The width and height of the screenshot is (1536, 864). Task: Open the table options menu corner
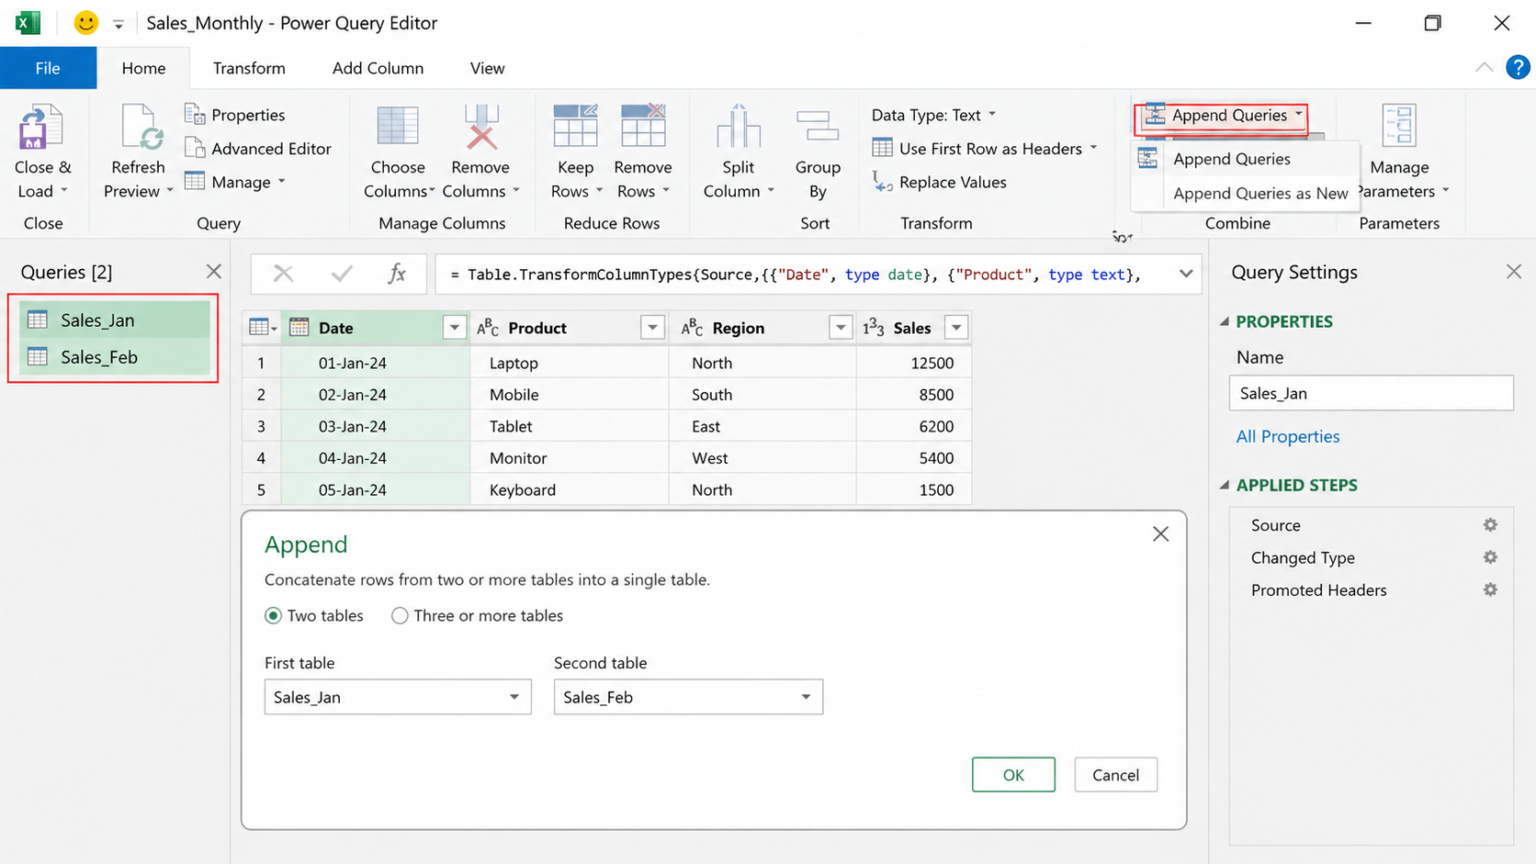pyautogui.click(x=262, y=327)
